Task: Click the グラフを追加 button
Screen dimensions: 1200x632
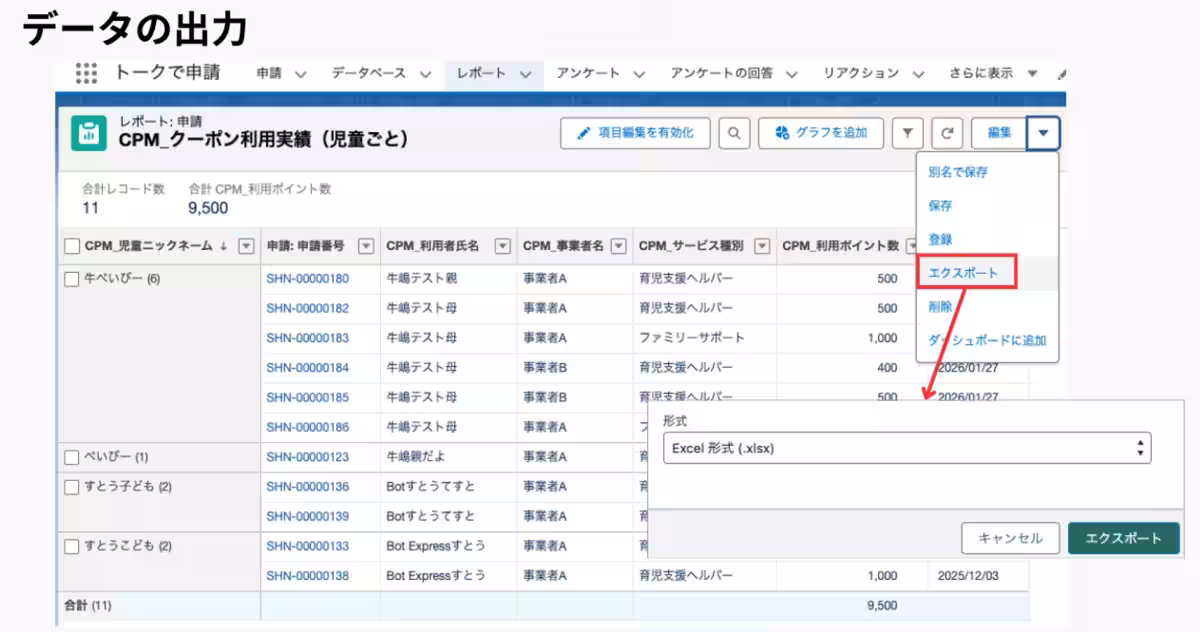Action: [x=820, y=133]
